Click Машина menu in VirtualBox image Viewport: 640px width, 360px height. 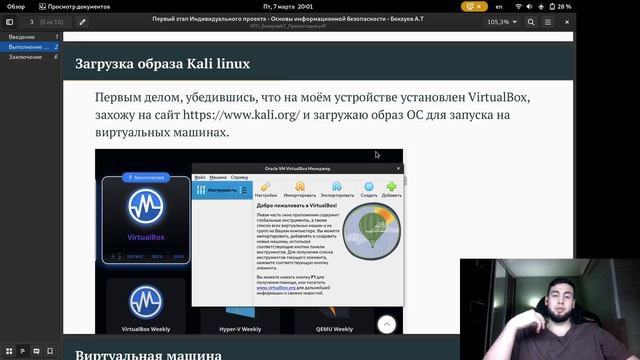pyautogui.click(x=218, y=178)
